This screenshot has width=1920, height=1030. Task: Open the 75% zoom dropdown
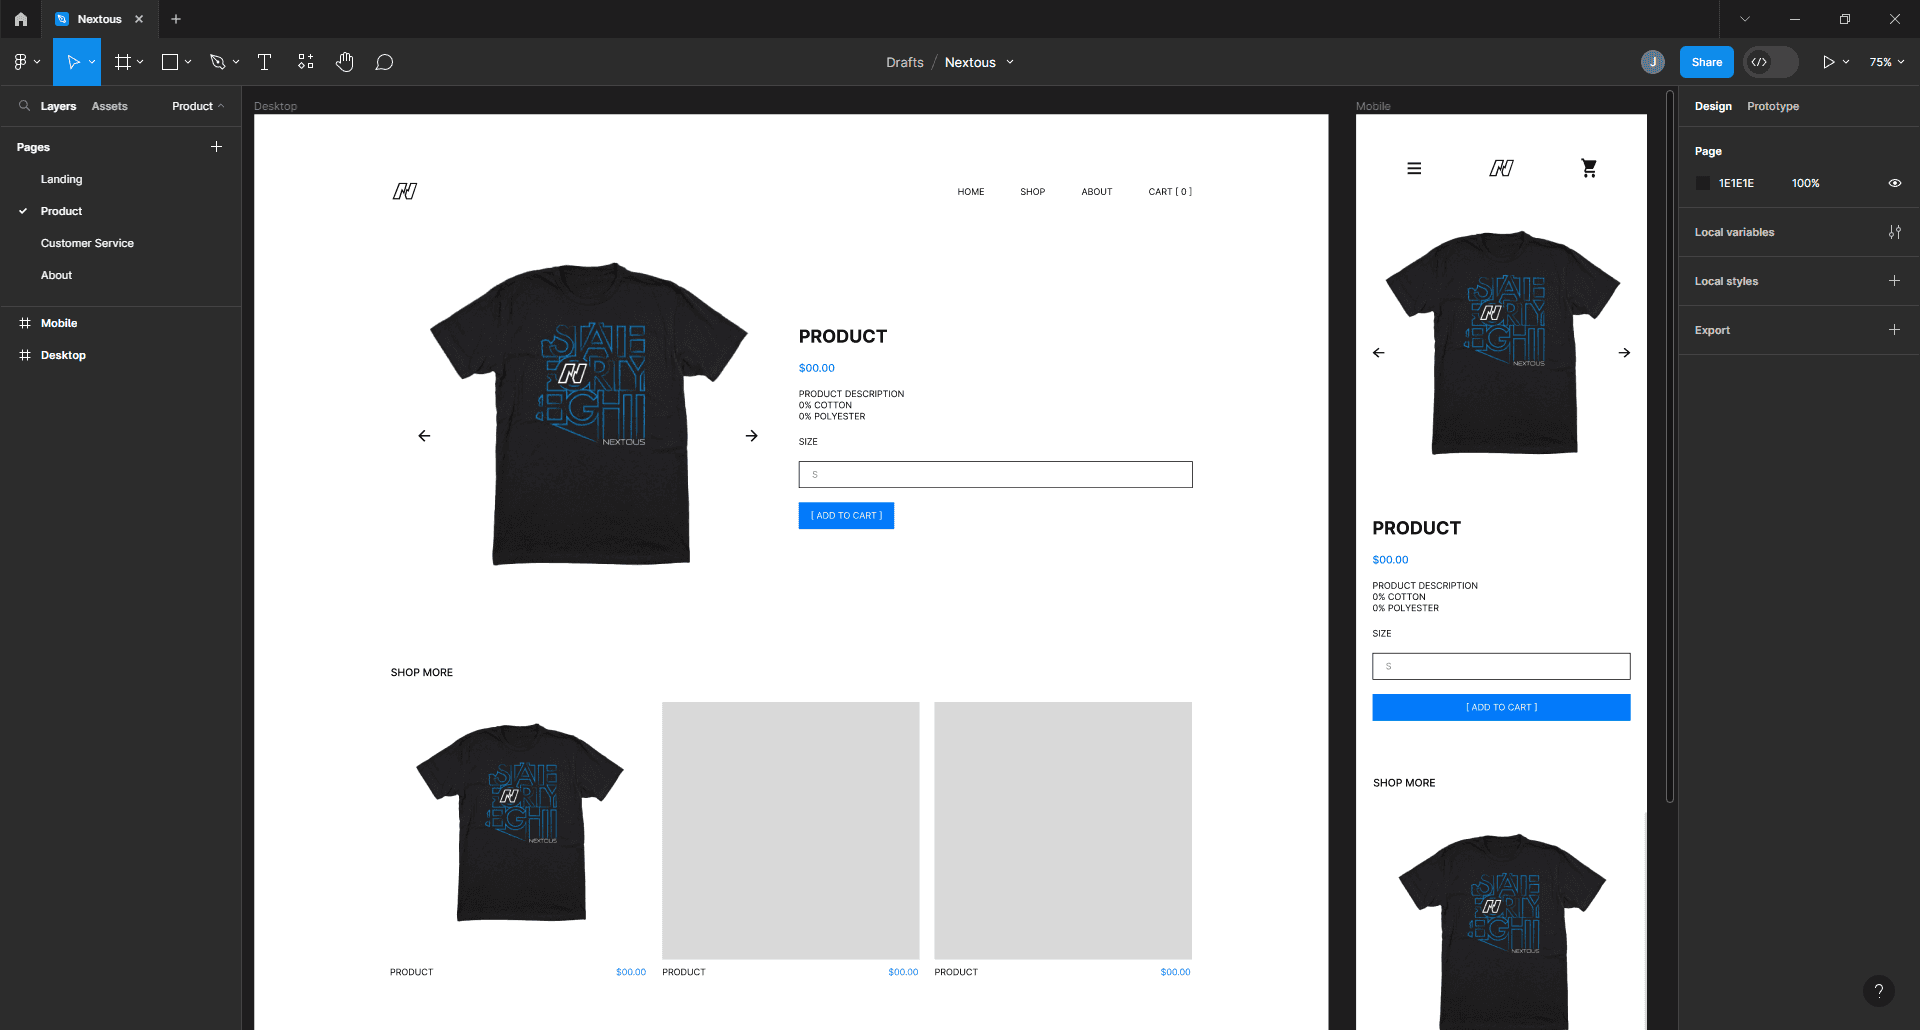coord(1887,62)
